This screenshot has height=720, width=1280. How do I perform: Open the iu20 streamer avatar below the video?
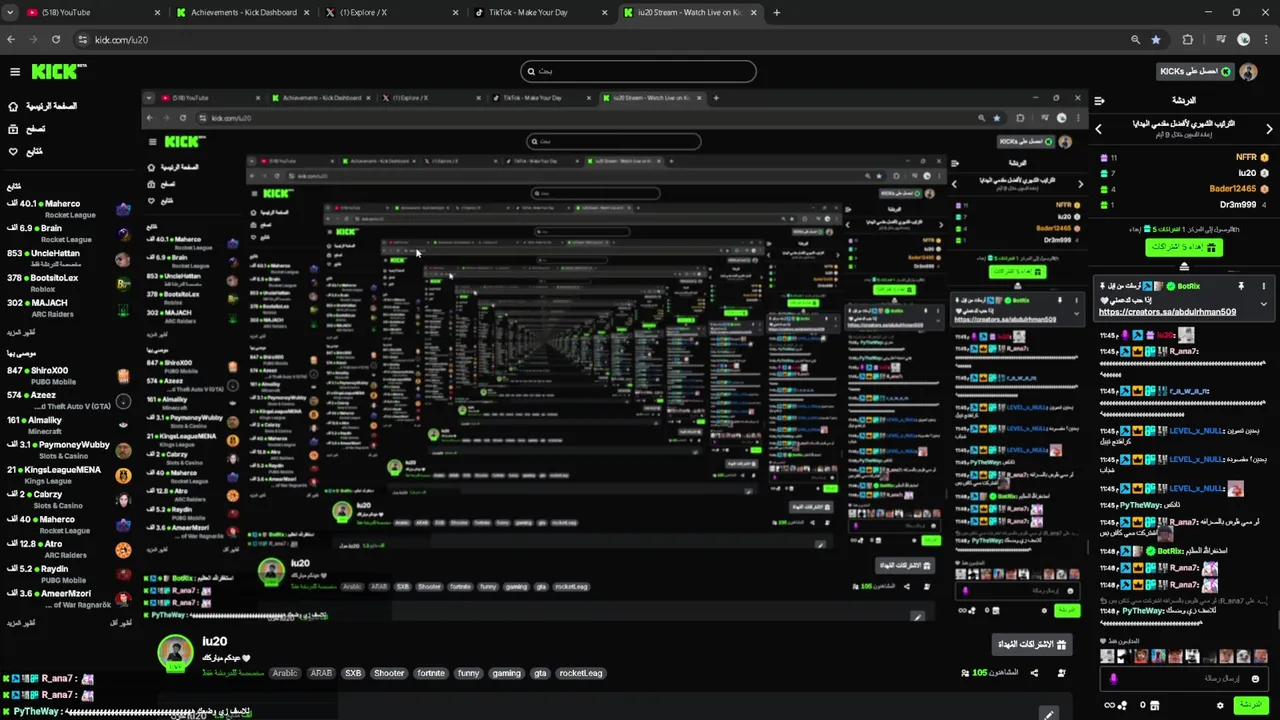(x=175, y=651)
